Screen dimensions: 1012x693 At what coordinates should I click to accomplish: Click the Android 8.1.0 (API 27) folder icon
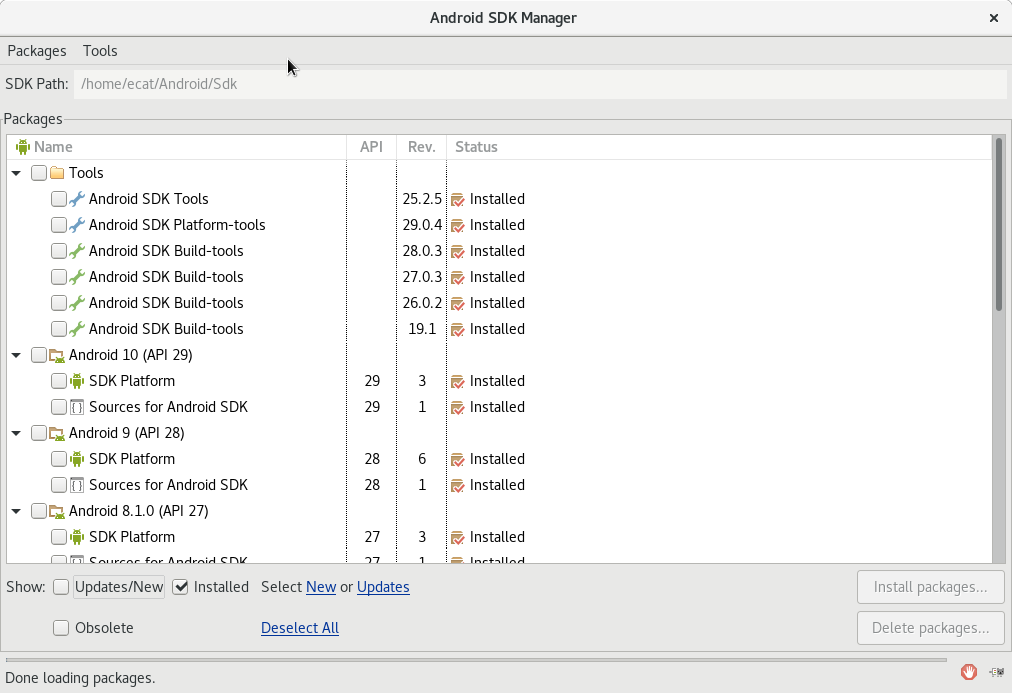(57, 511)
